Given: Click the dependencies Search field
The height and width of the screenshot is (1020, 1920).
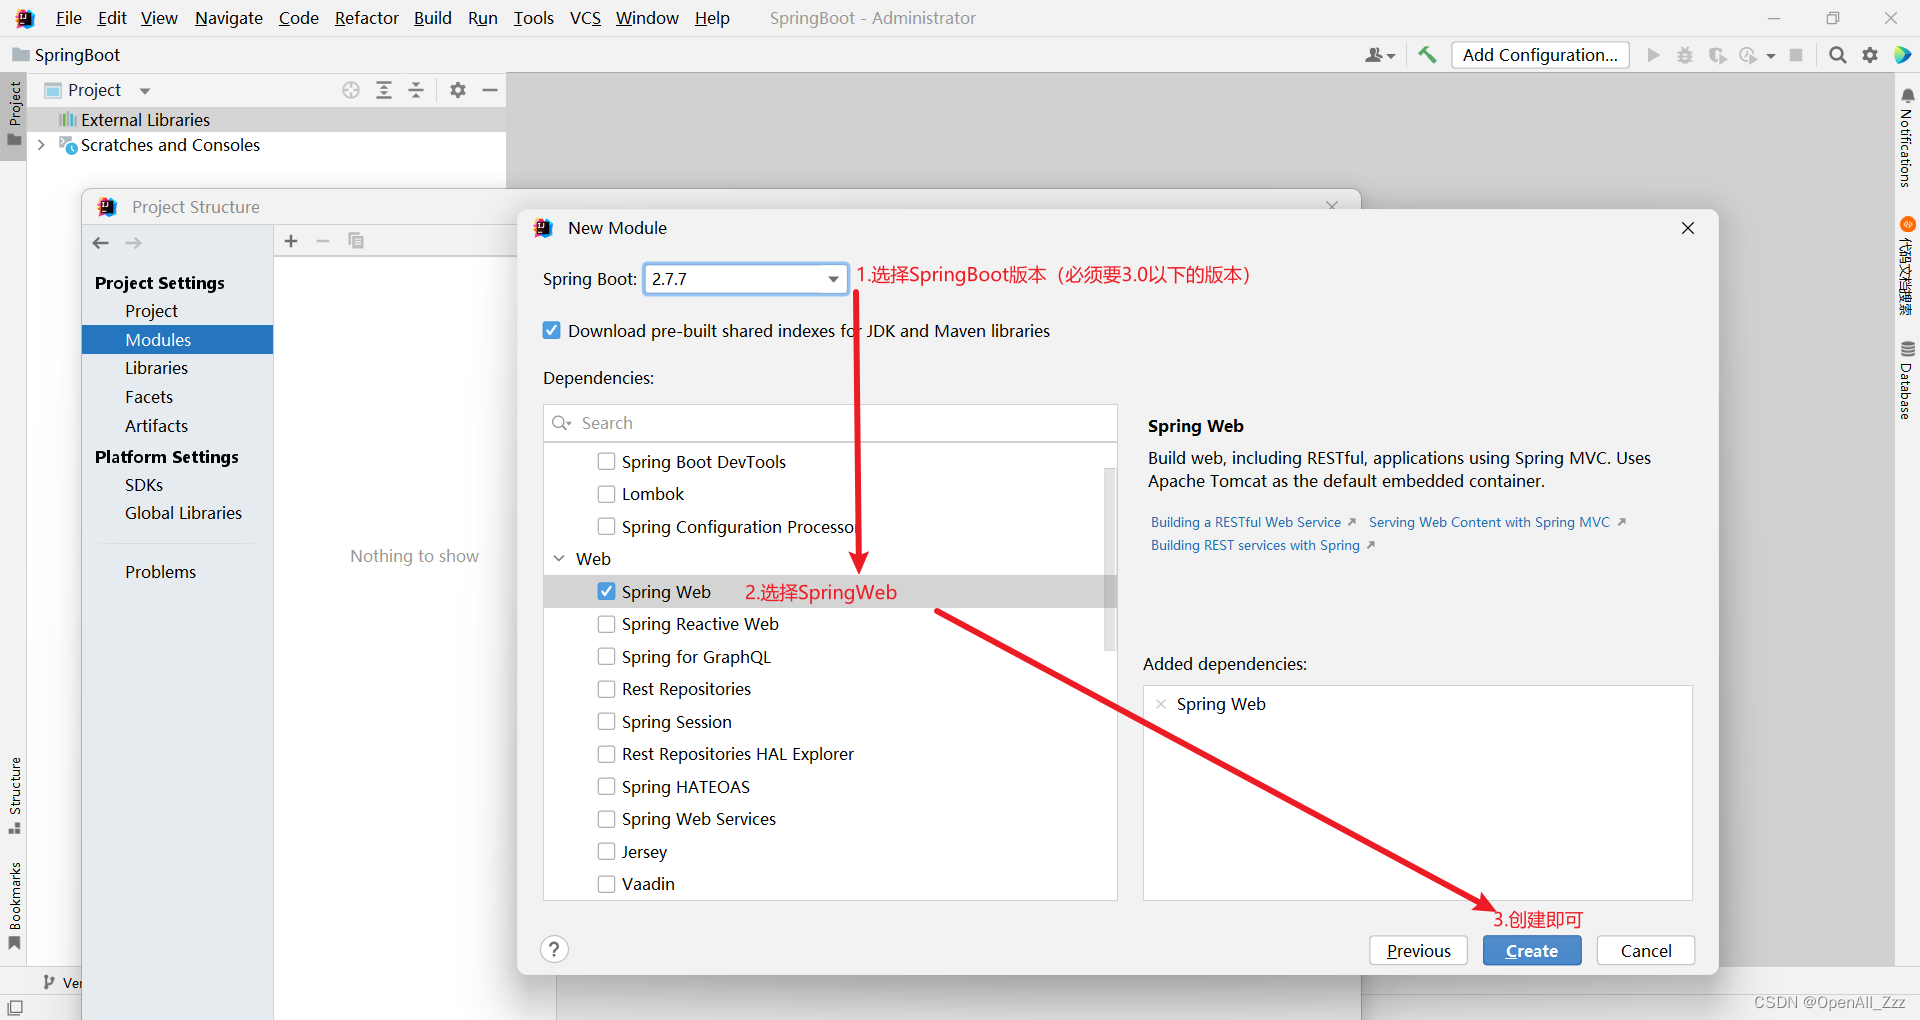Looking at the screenshot, I should tap(830, 423).
